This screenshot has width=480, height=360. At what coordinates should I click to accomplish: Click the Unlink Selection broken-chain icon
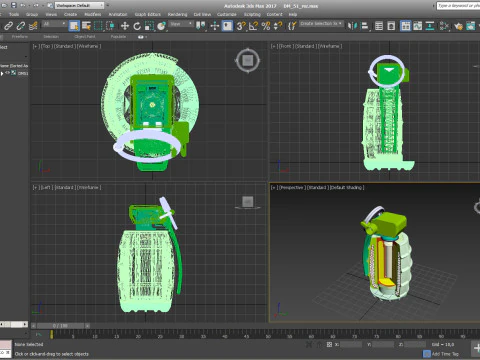coord(21,26)
